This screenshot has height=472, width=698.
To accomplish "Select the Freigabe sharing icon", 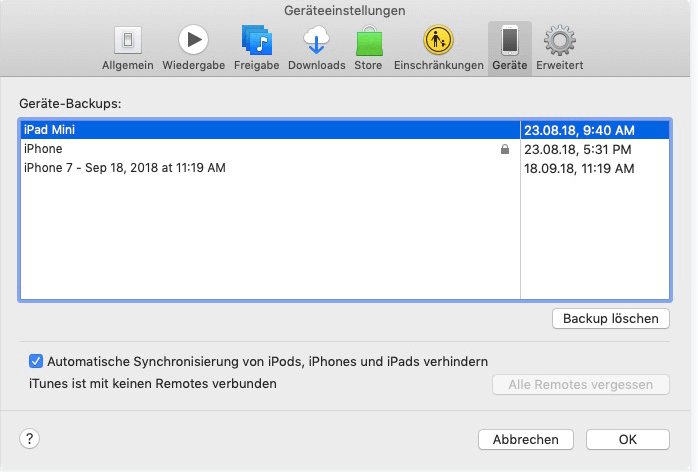I will [x=256, y=41].
